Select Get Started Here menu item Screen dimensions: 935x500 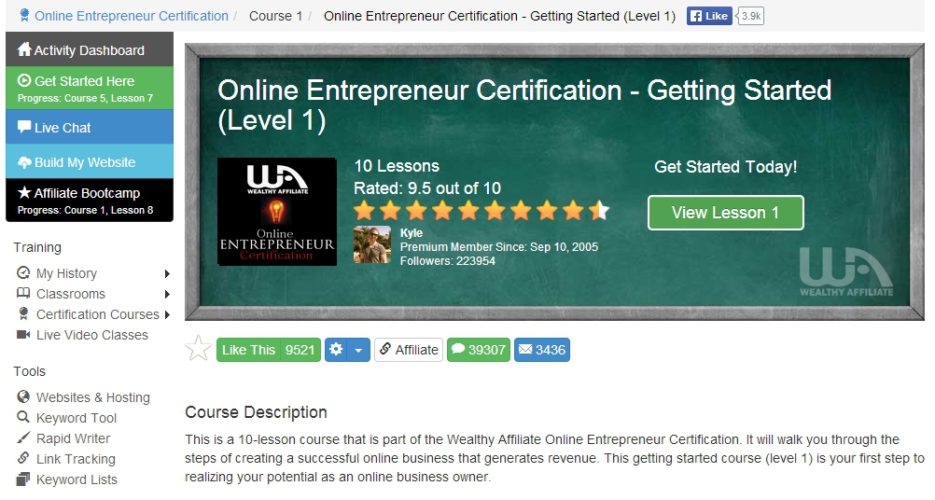(x=89, y=88)
